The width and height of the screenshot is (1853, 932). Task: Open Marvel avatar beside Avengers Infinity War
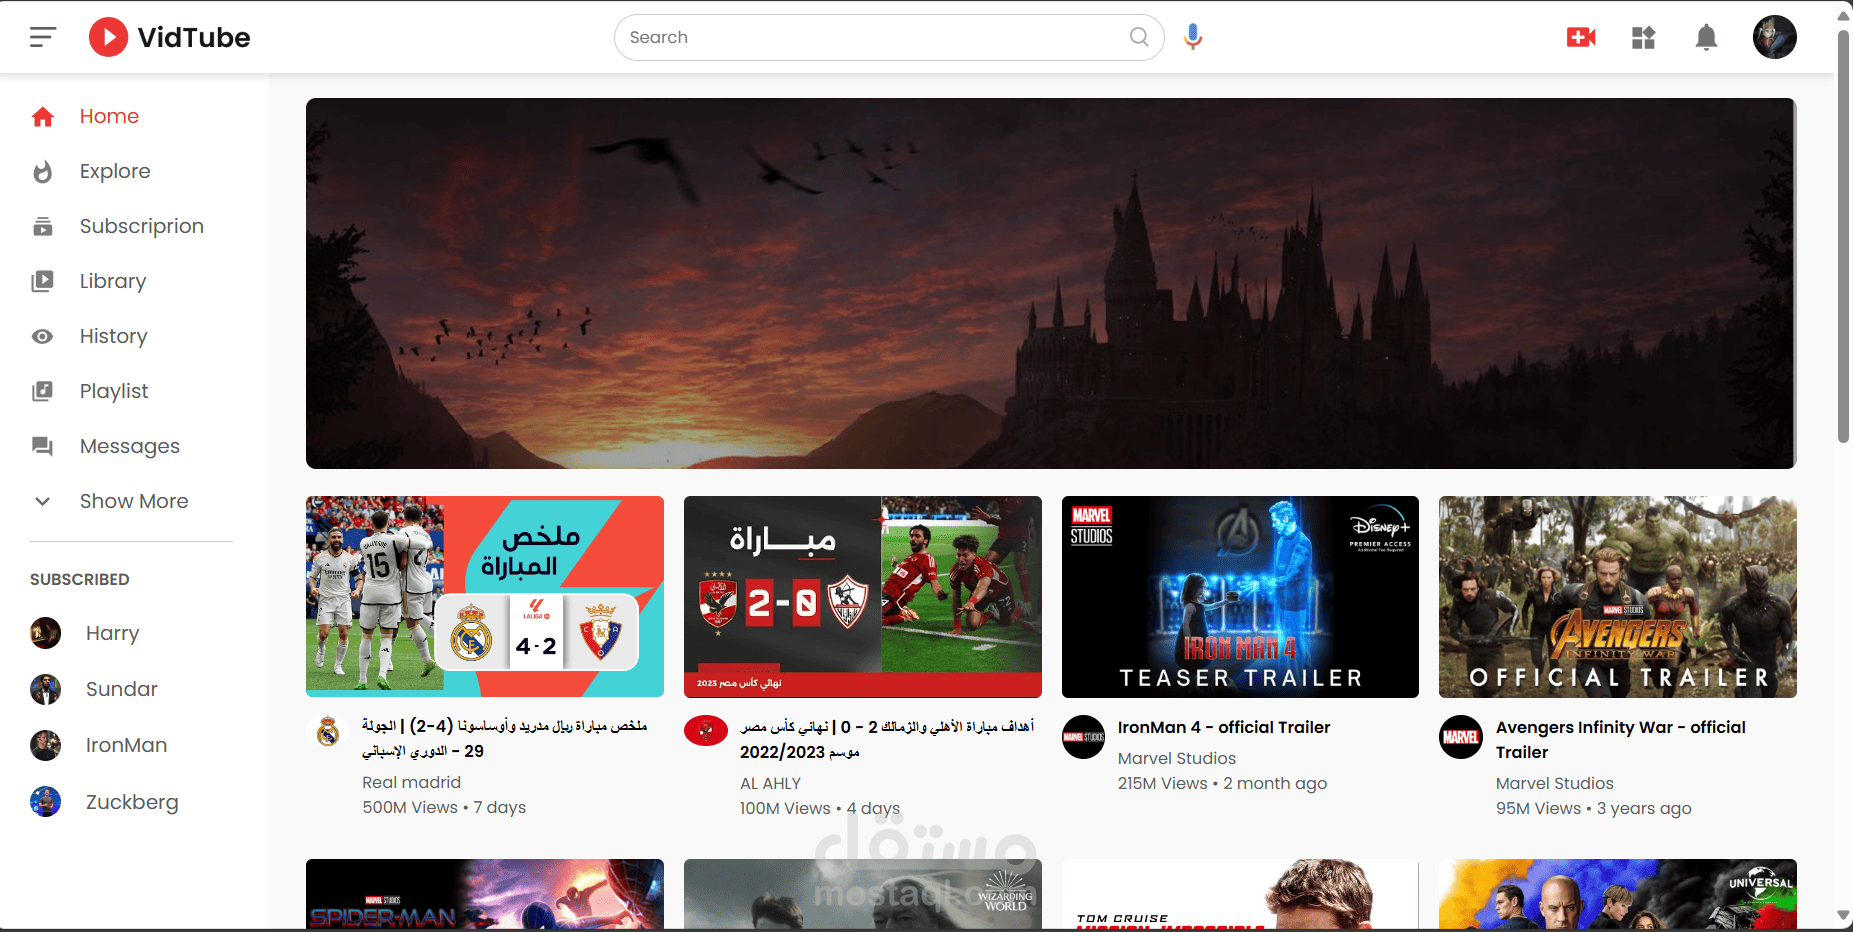click(1461, 737)
